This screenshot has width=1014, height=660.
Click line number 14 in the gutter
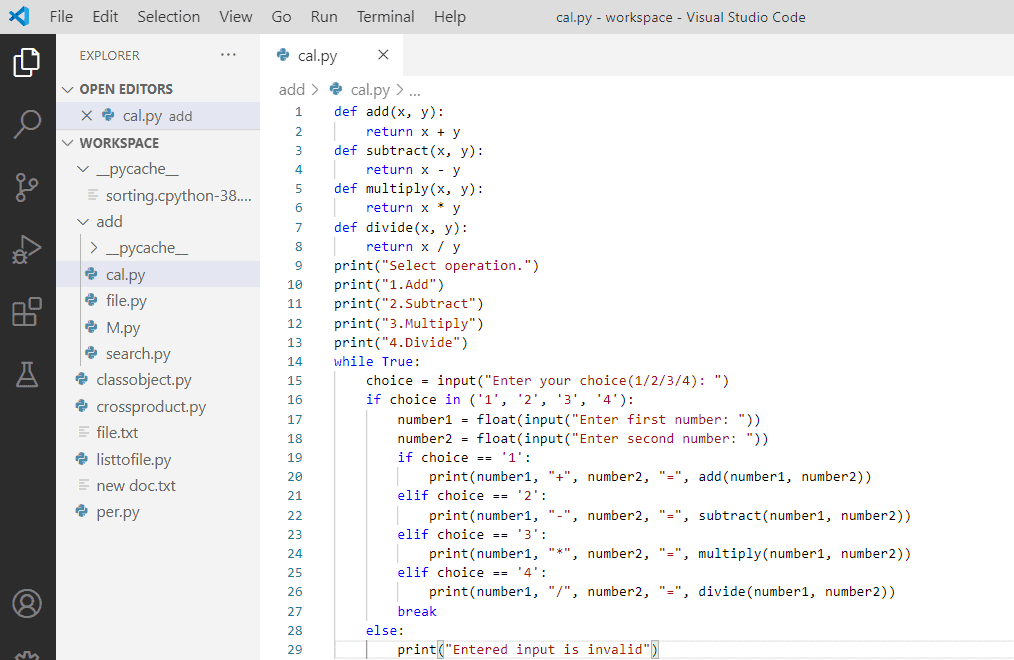(294, 361)
